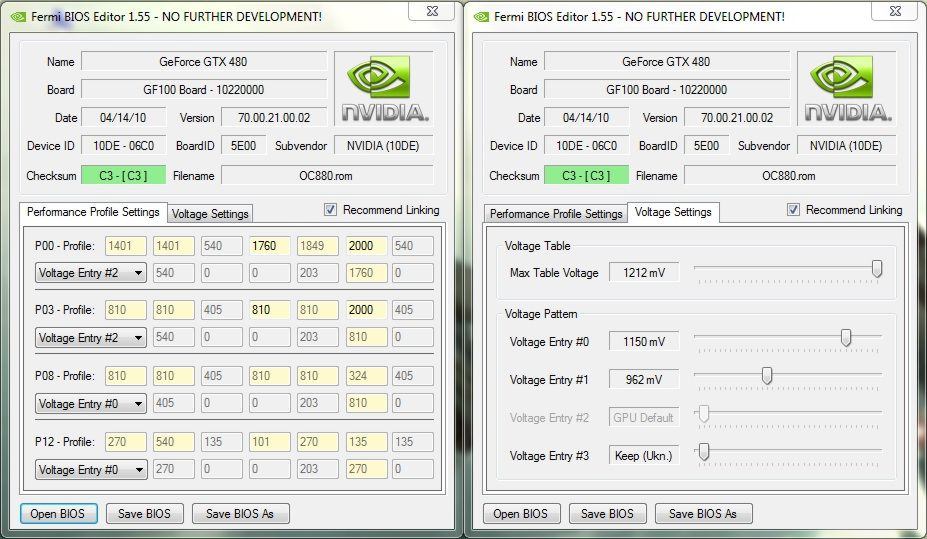The image size is (927, 539).
Task: Click Open BIOS in the right window
Action: click(x=520, y=514)
